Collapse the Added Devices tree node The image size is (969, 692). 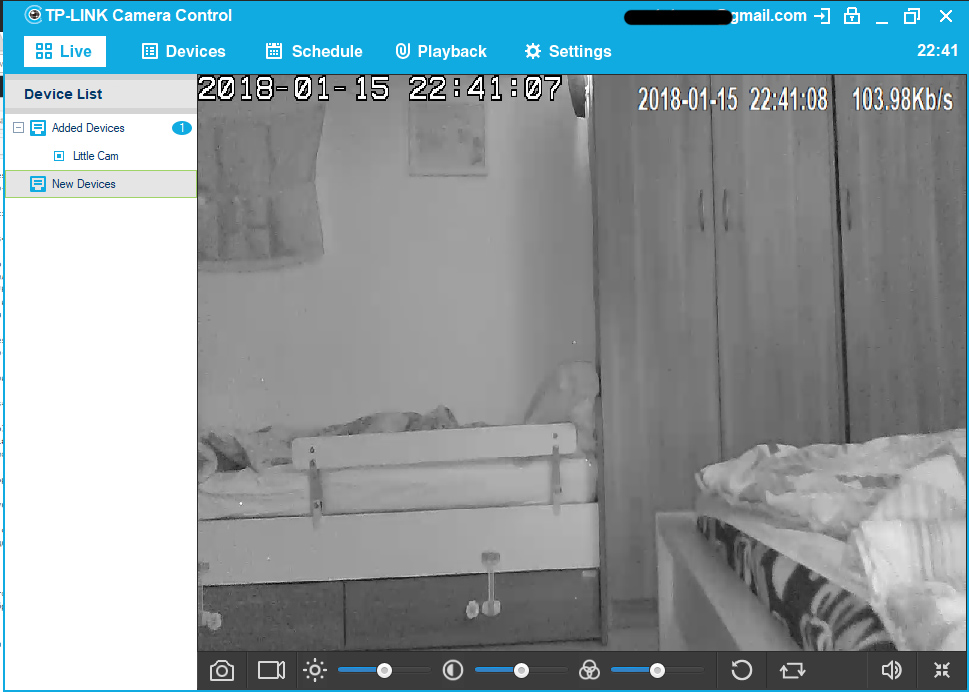pos(18,128)
